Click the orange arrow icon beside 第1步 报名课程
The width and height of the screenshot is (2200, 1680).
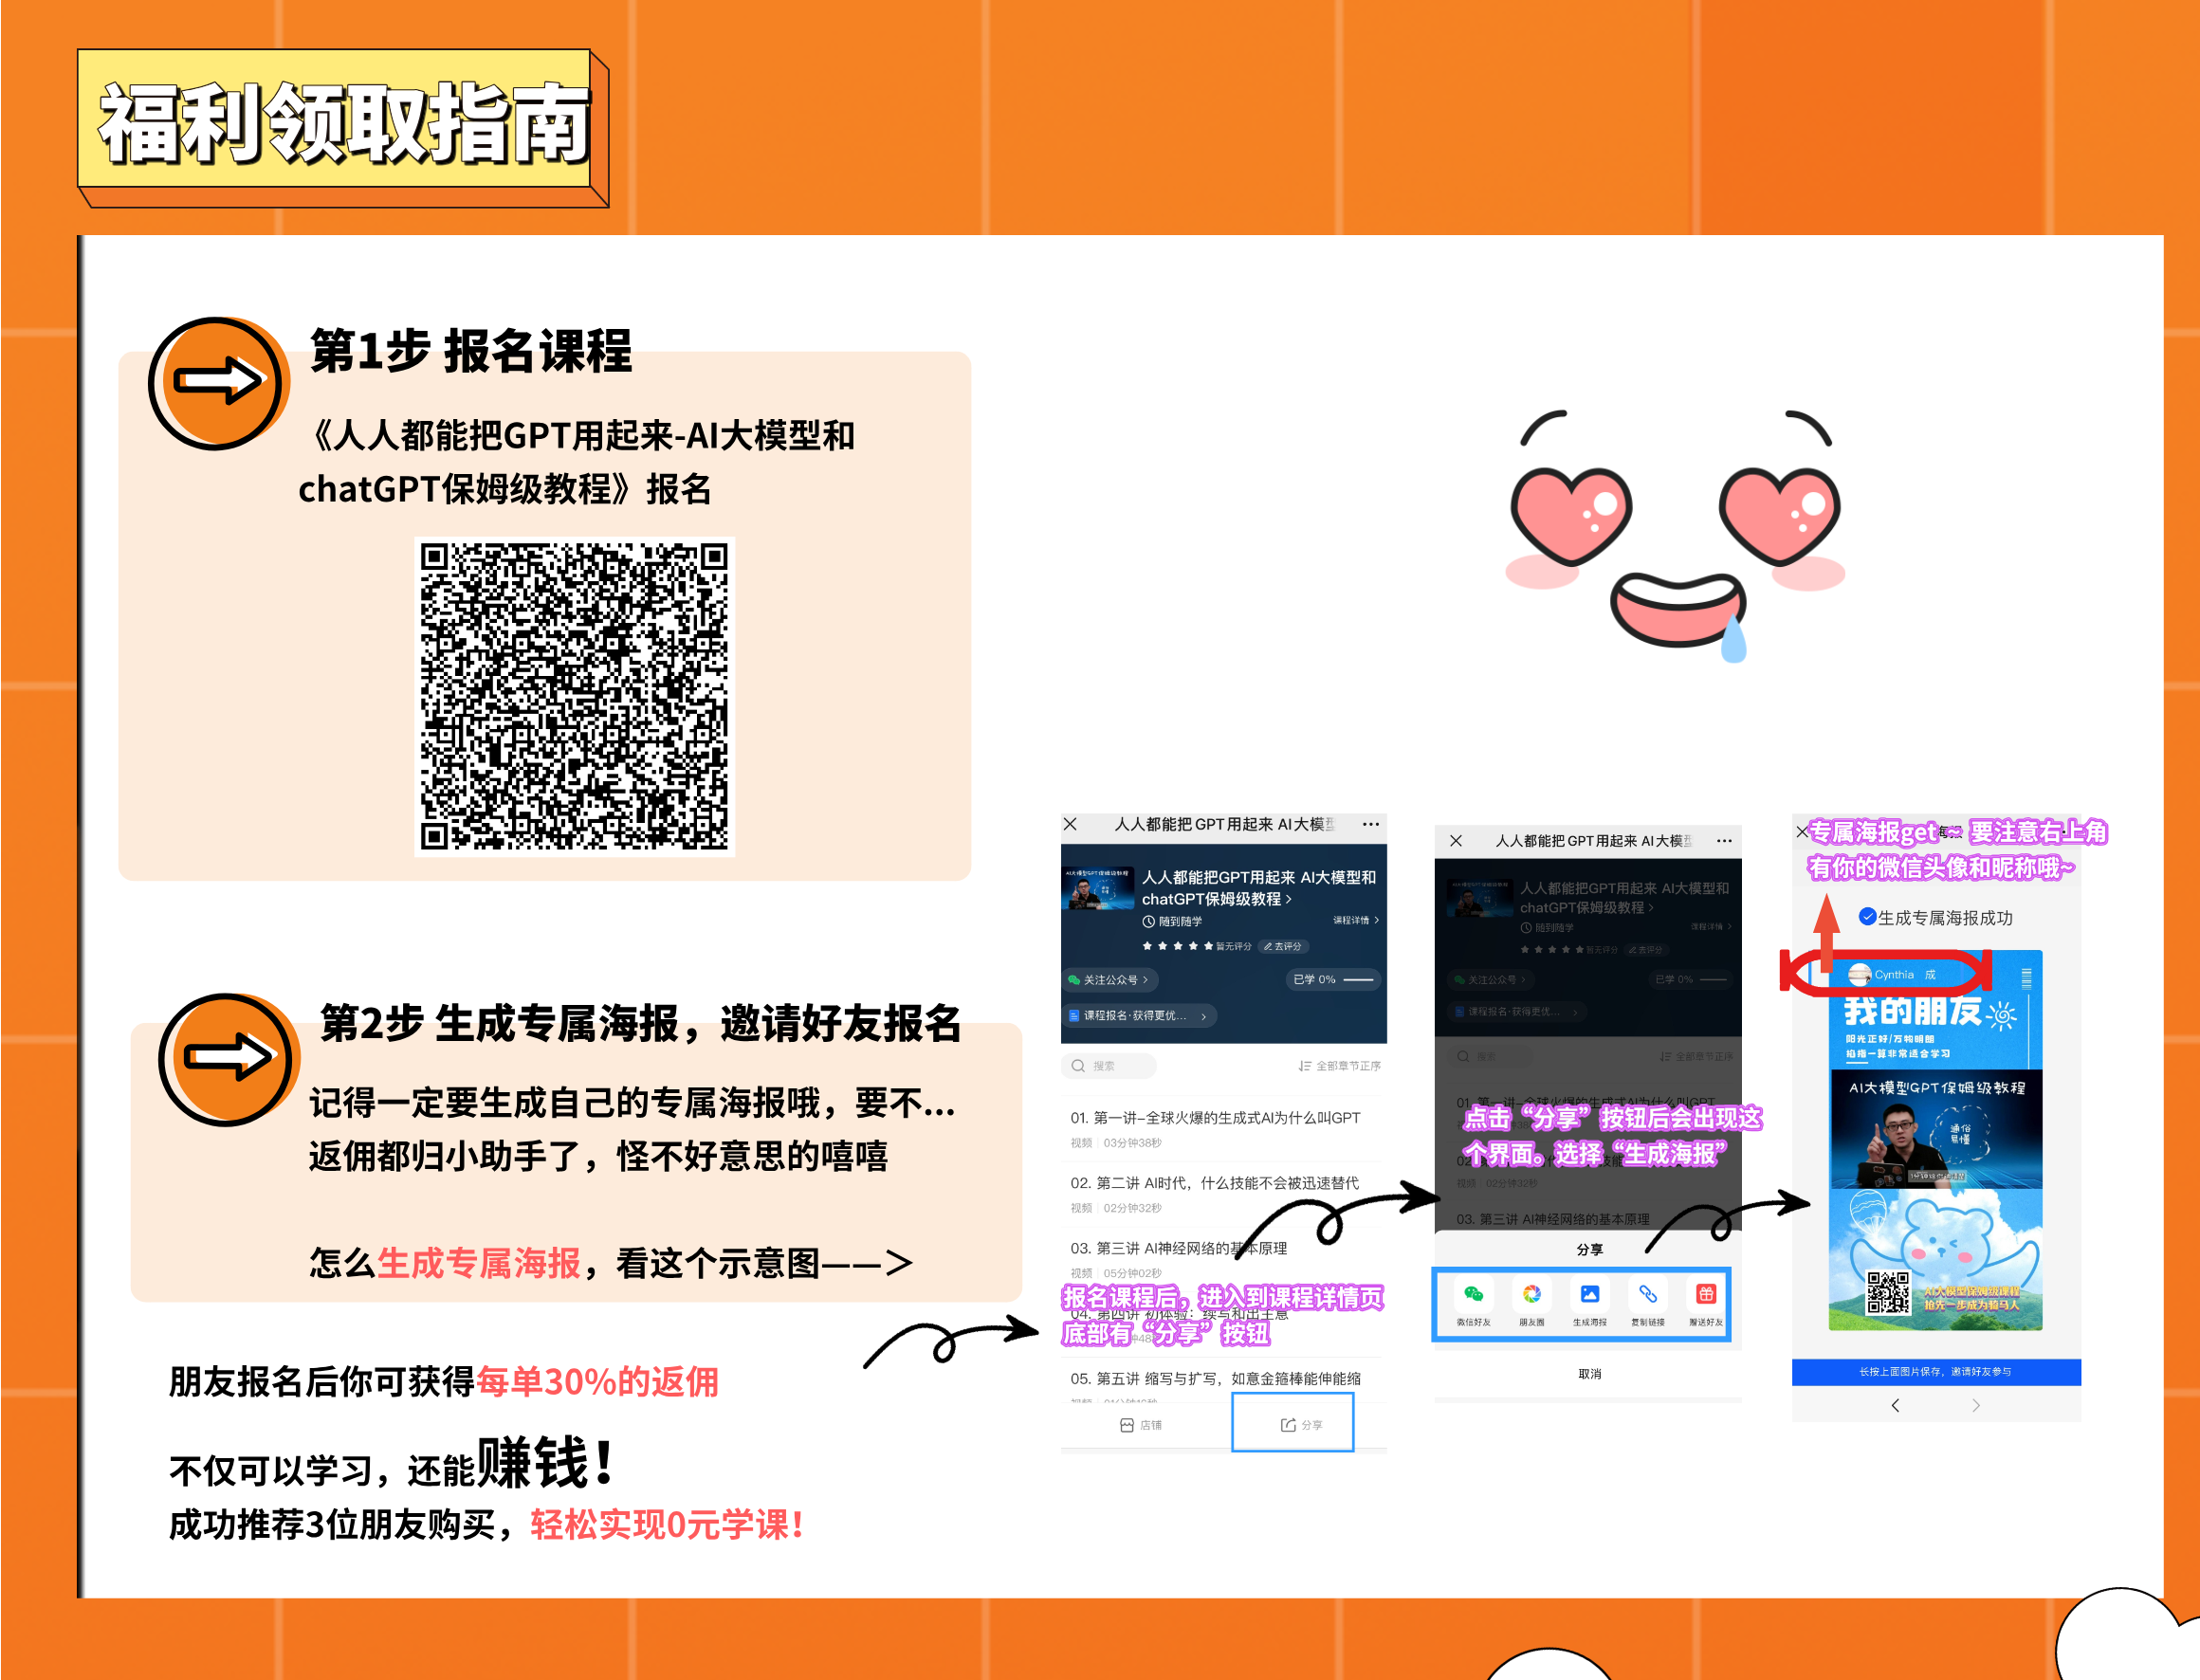(x=218, y=383)
